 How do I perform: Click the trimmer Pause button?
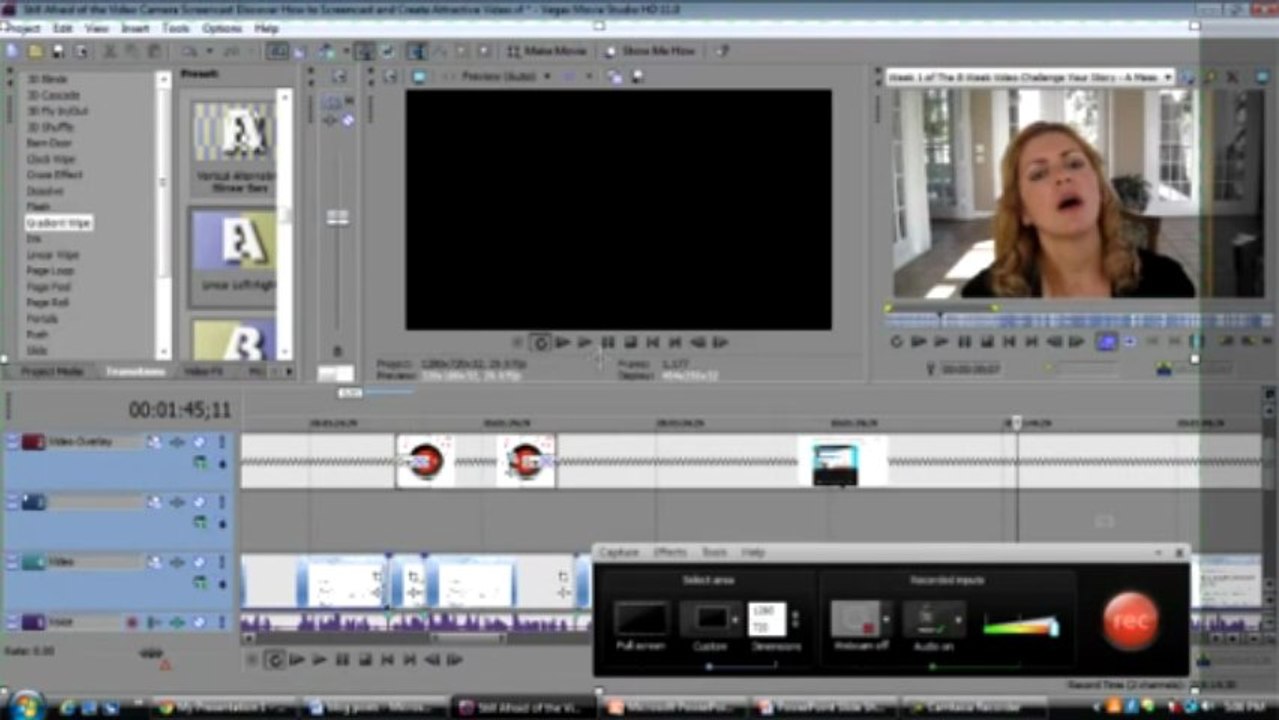(x=964, y=342)
